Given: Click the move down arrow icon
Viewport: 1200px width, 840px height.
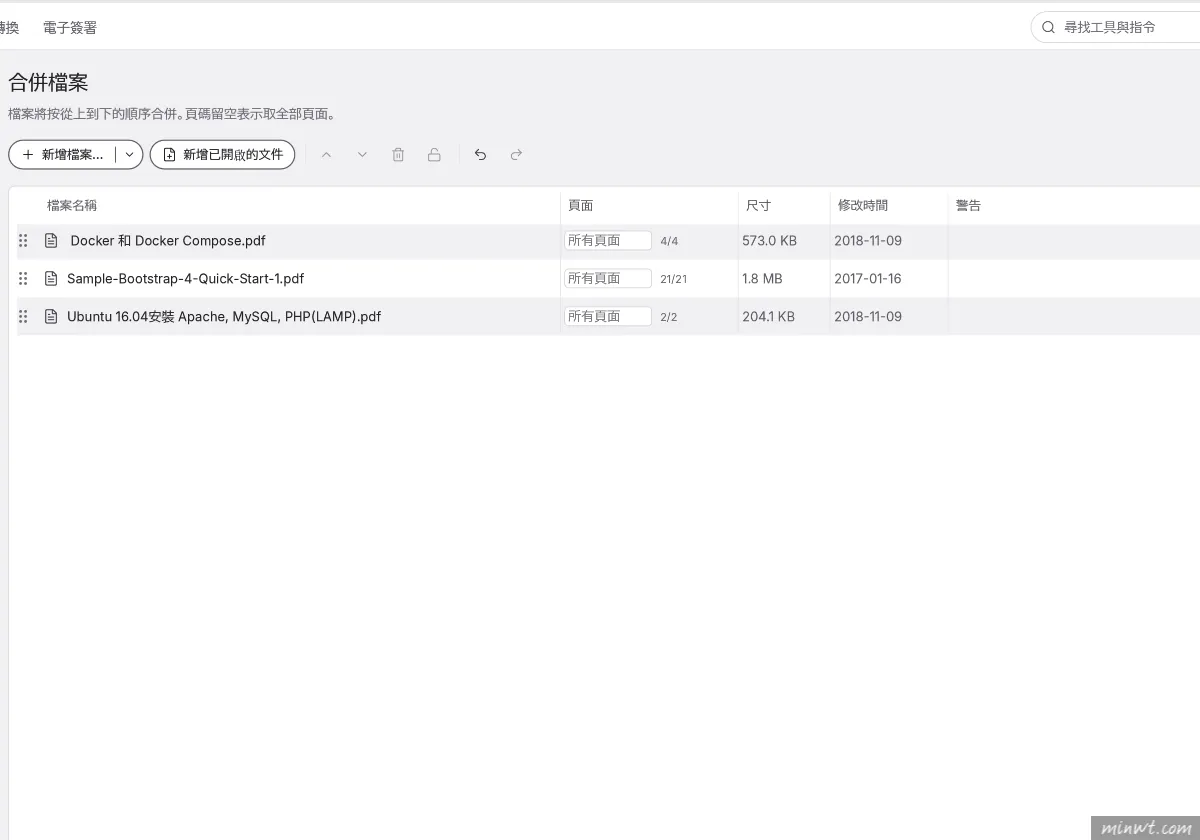Looking at the screenshot, I should (x=362, y=155).
